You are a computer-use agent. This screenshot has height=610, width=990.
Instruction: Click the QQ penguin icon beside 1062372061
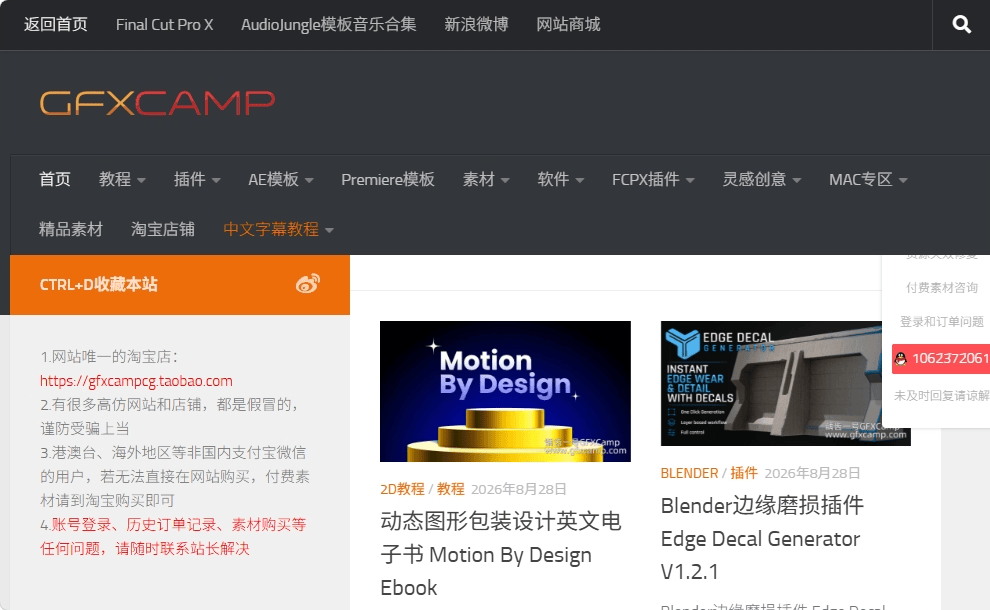(901, 359)
